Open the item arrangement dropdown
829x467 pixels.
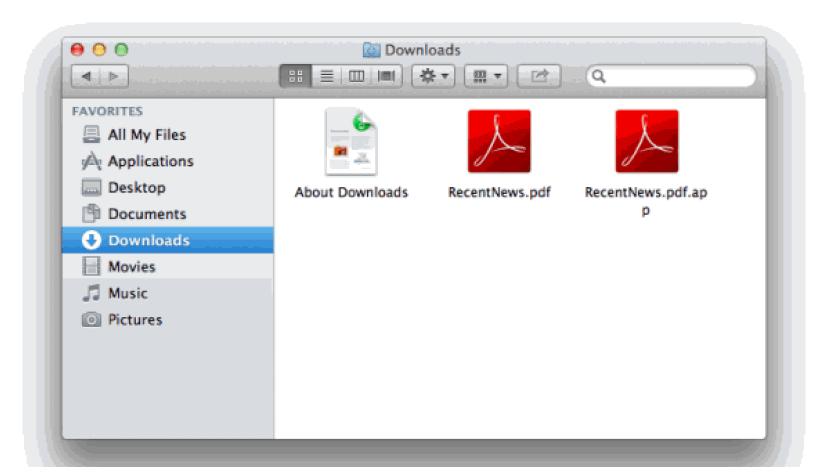[485, 76]
